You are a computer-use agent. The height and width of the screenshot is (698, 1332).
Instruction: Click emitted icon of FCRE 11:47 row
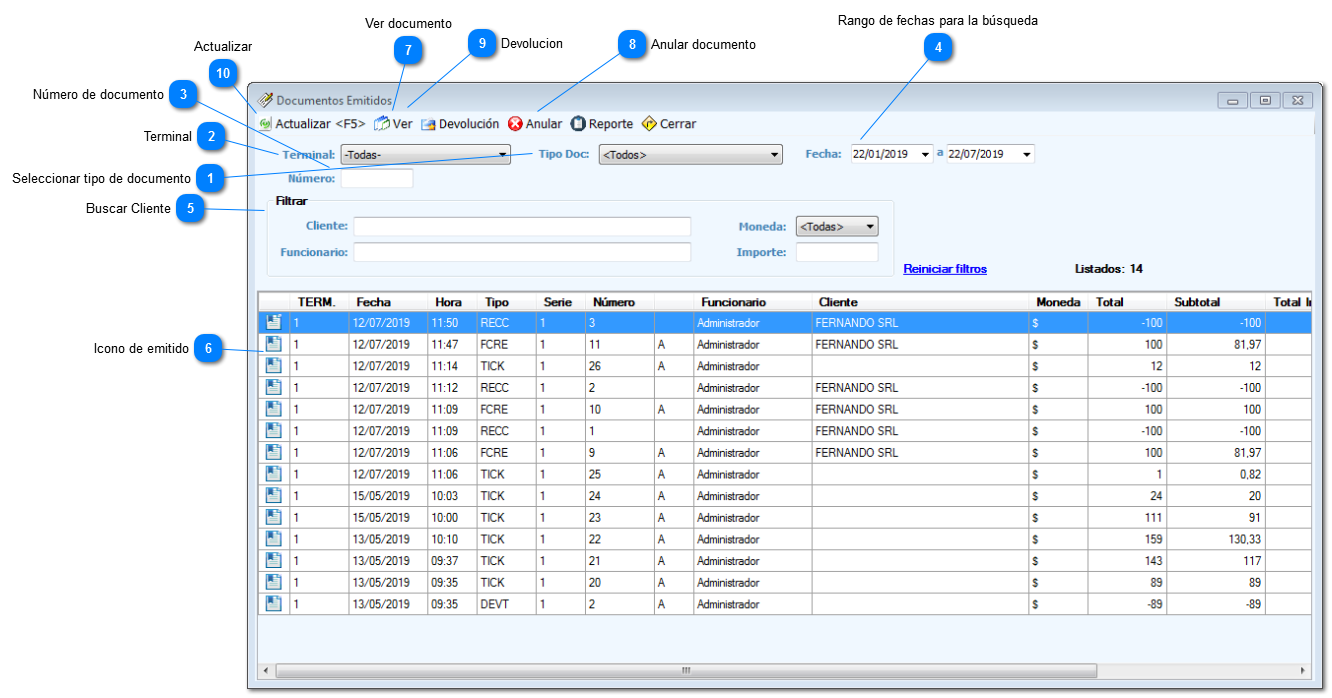click(x=273, y=344)
